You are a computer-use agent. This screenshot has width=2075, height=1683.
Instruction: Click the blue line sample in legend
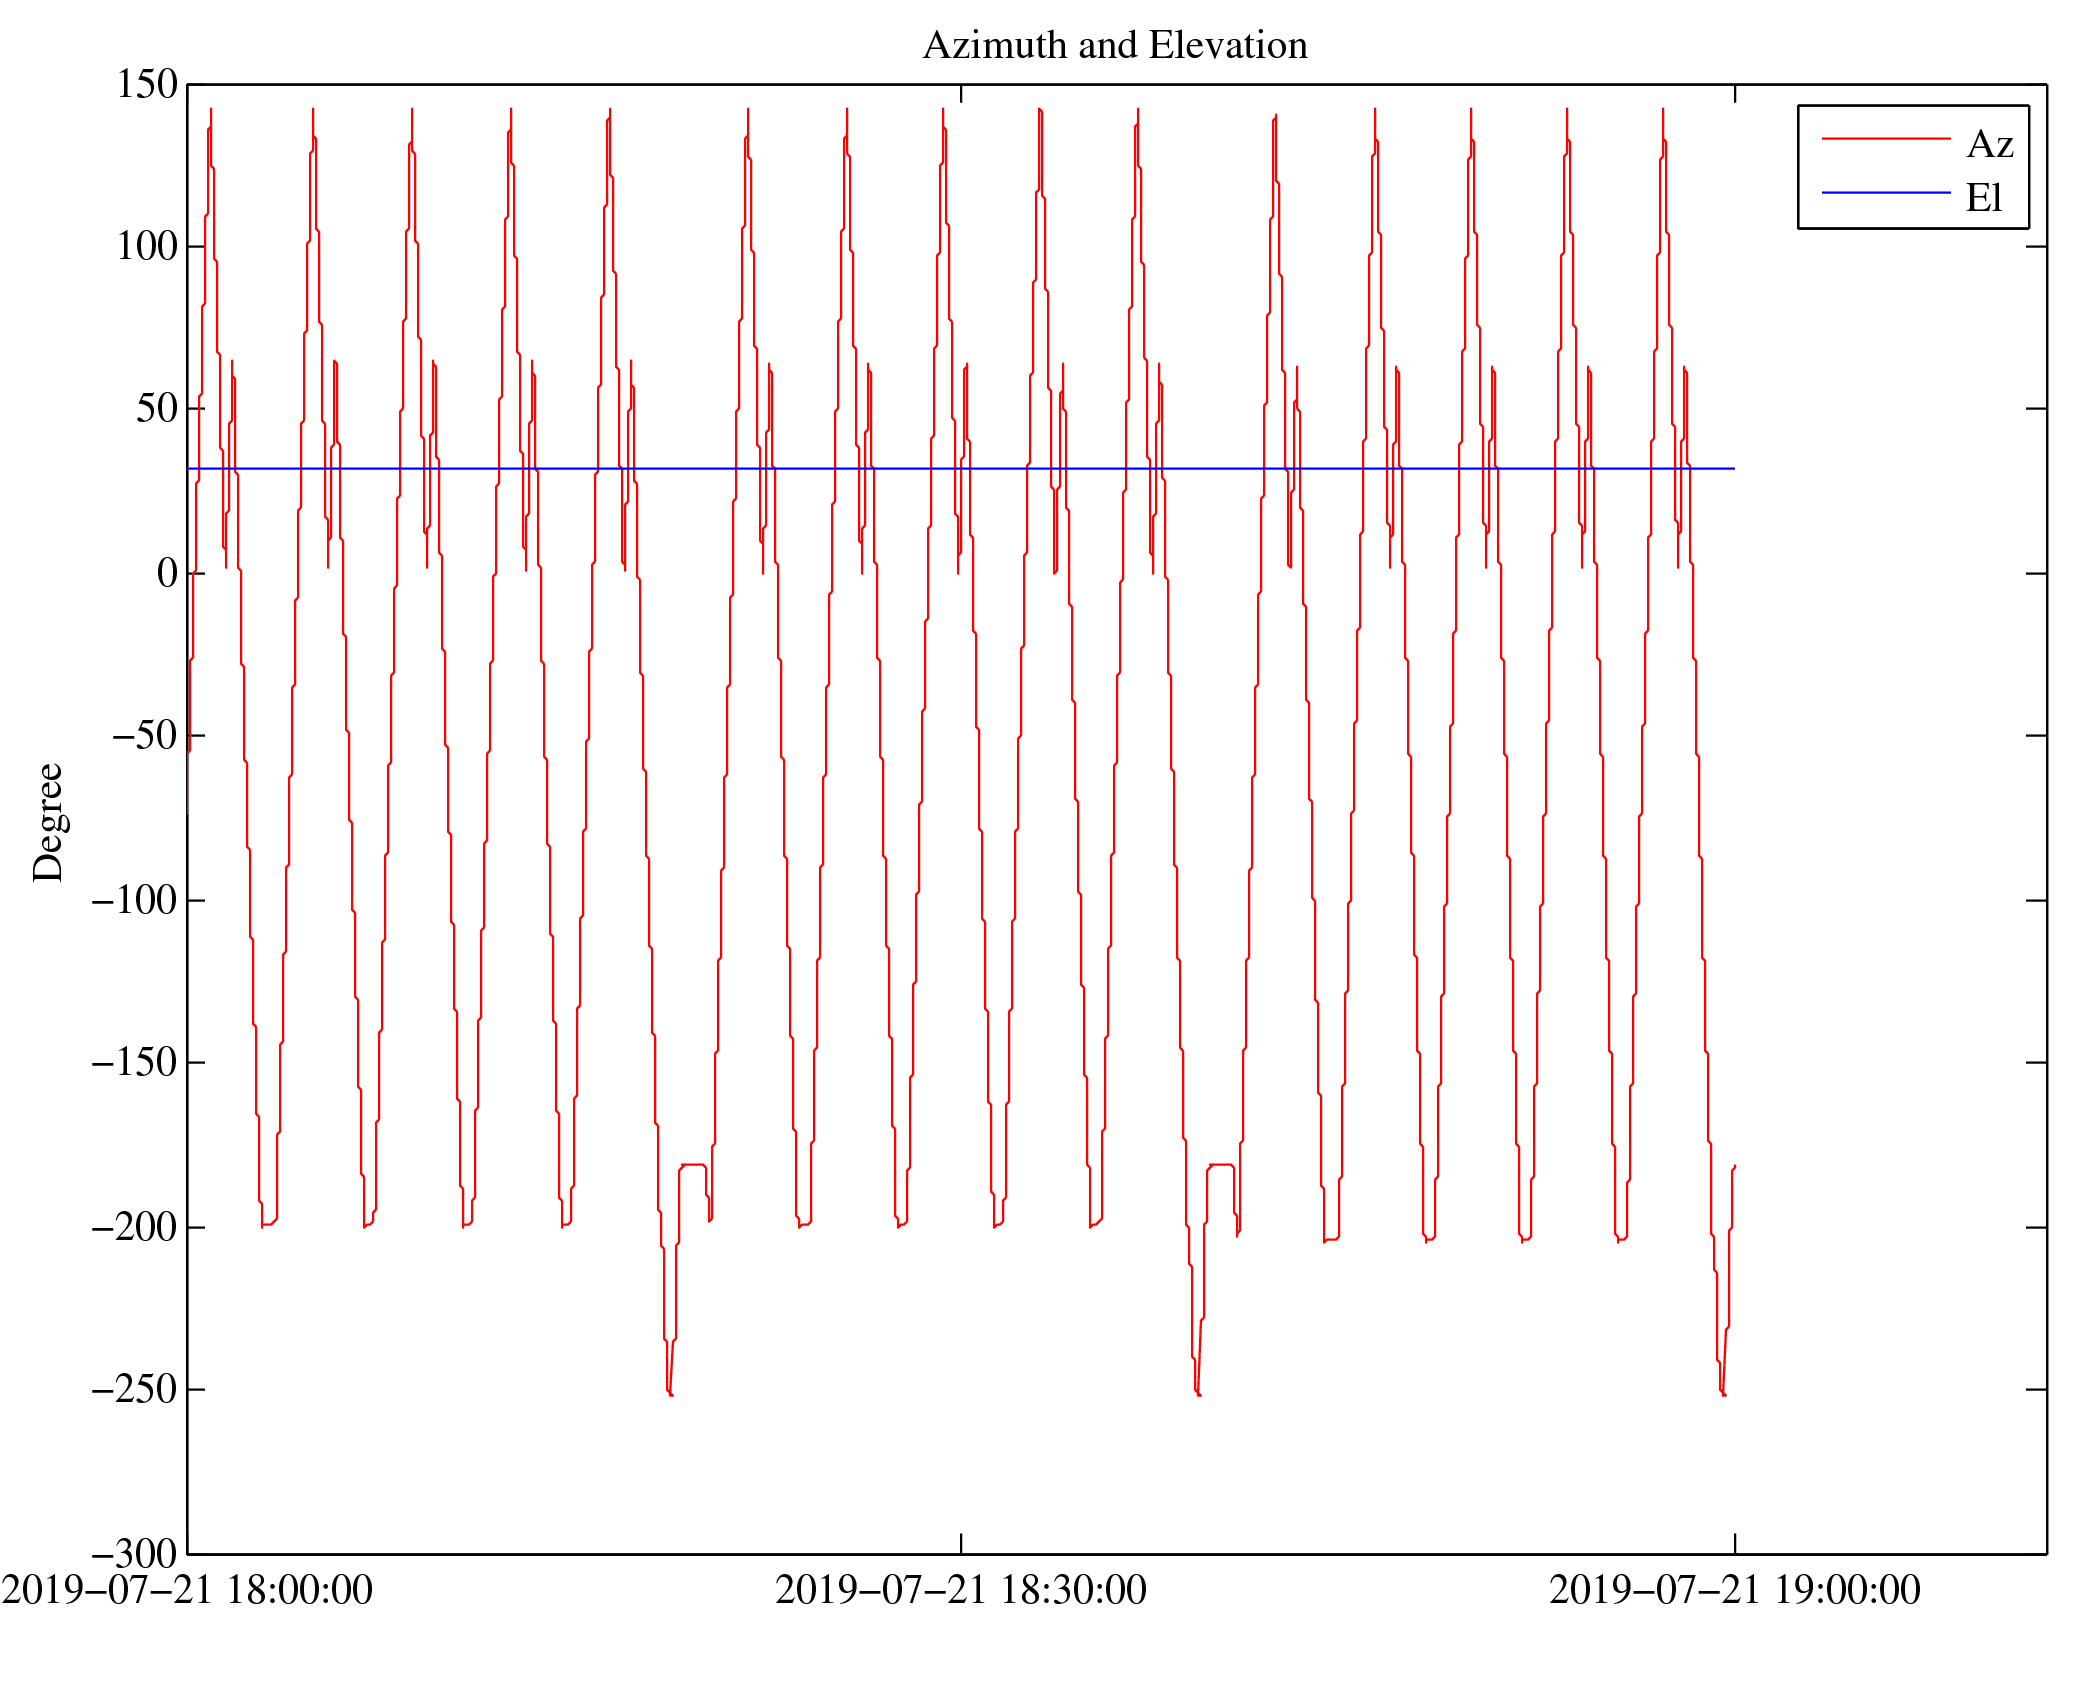pyautogui.click(x=1885, y=192)
